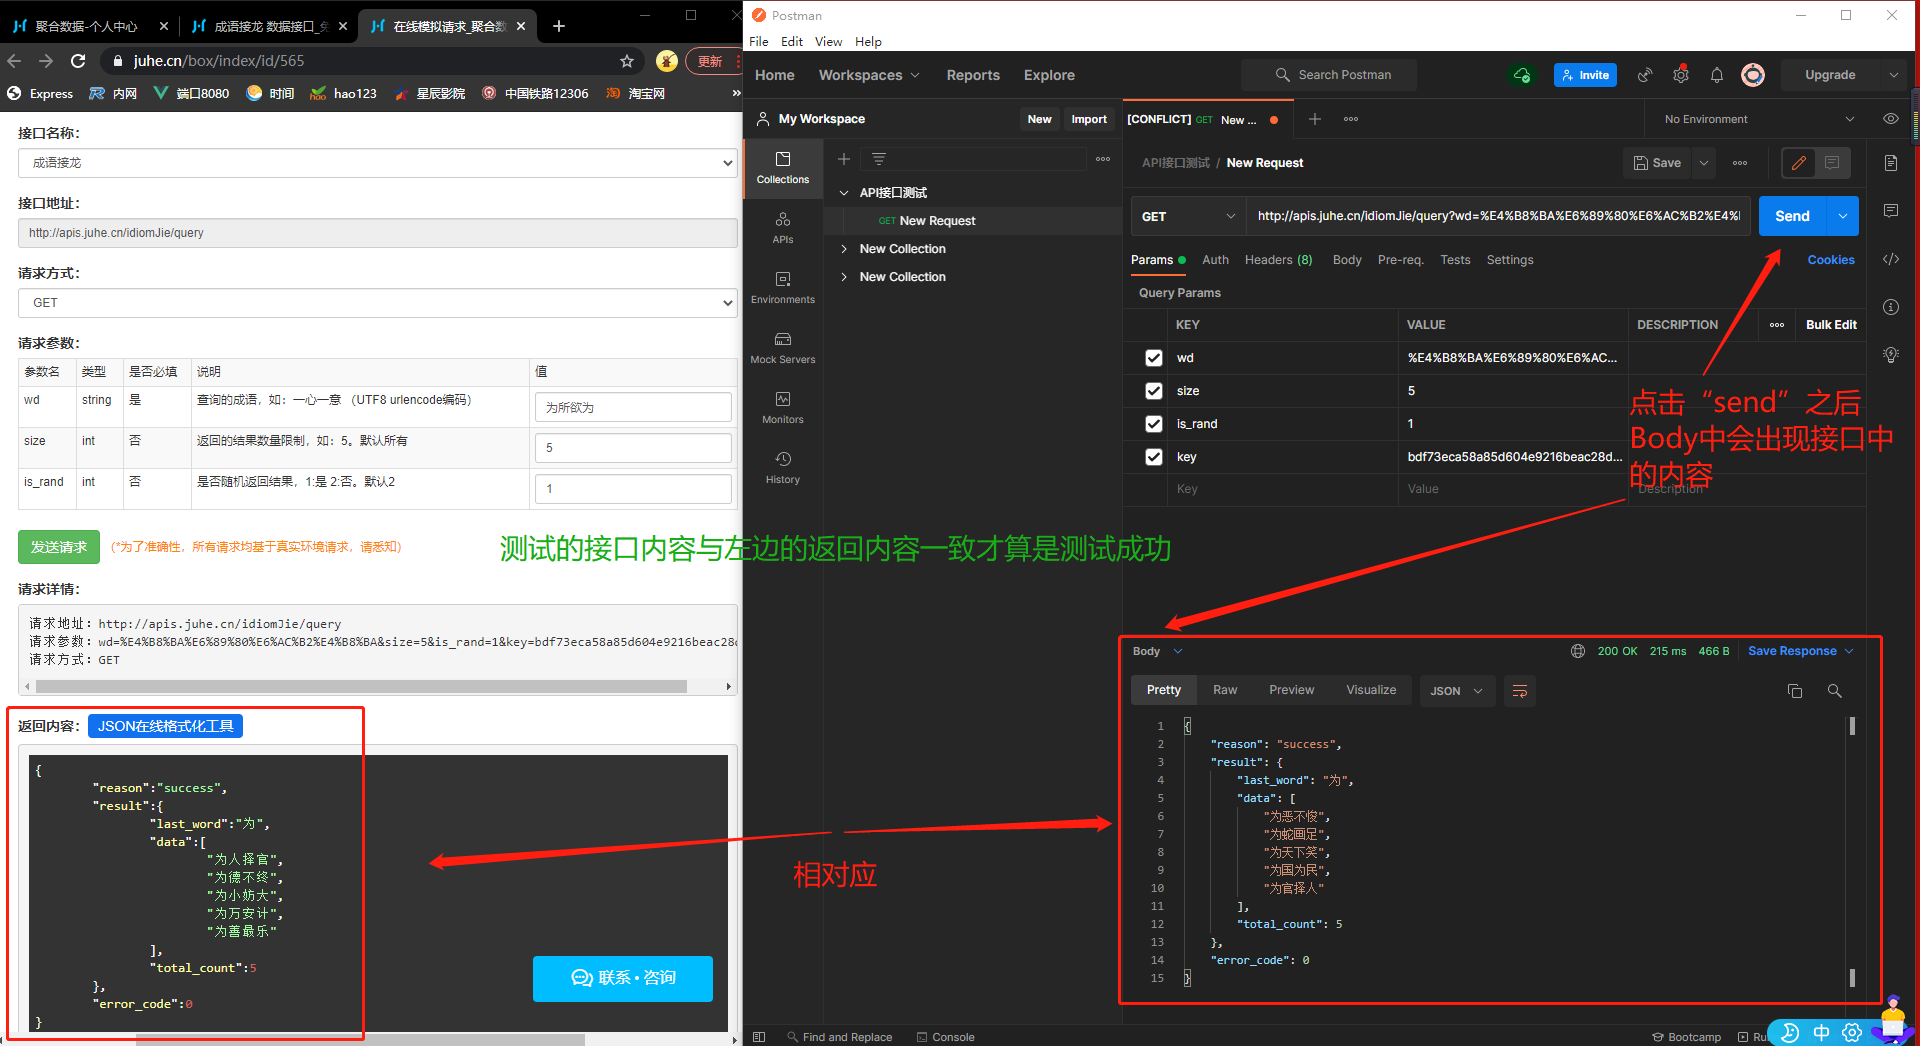Switch to Auth tab
1920x1046 pixels.
(x=1215, y=260)
